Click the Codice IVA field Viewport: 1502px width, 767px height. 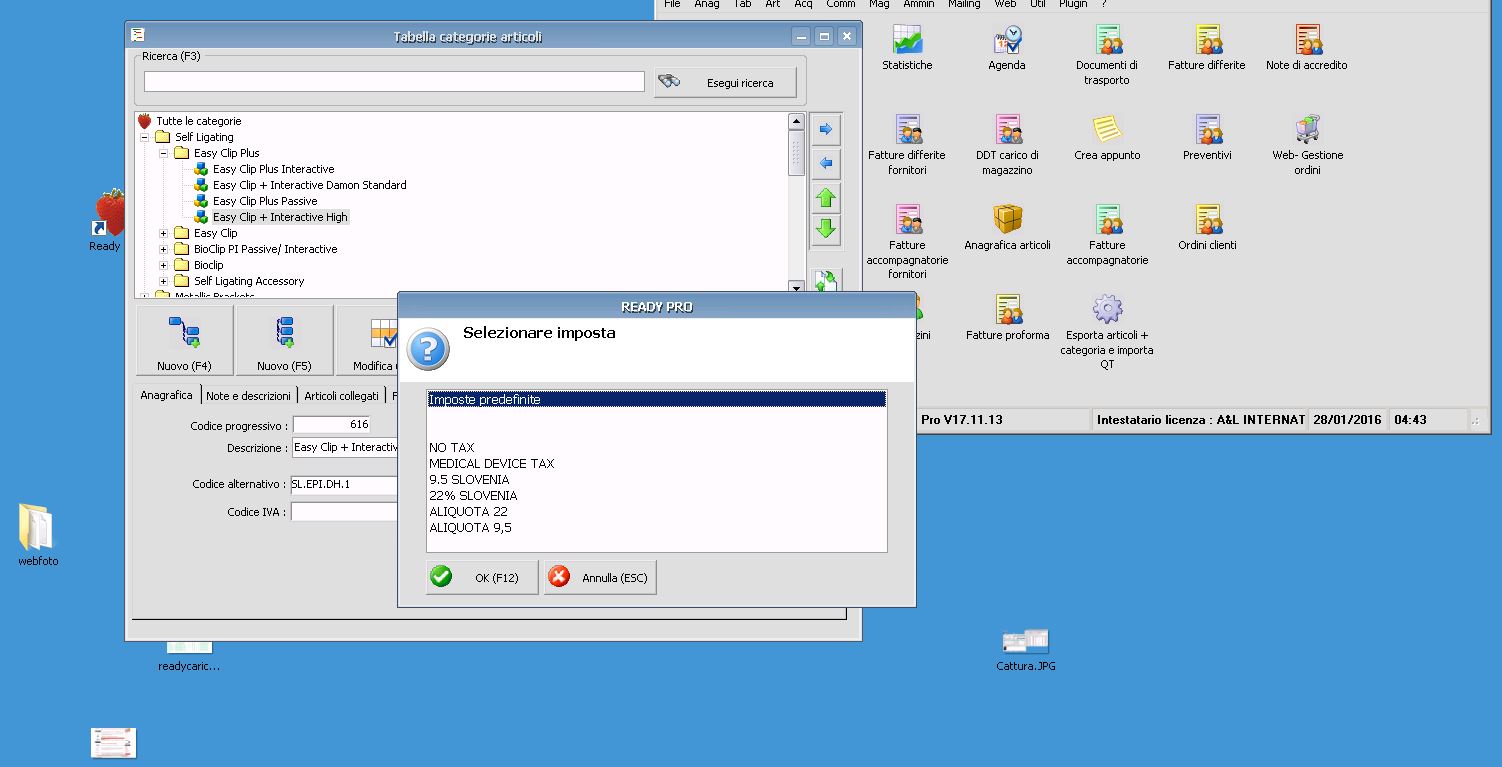344,512
